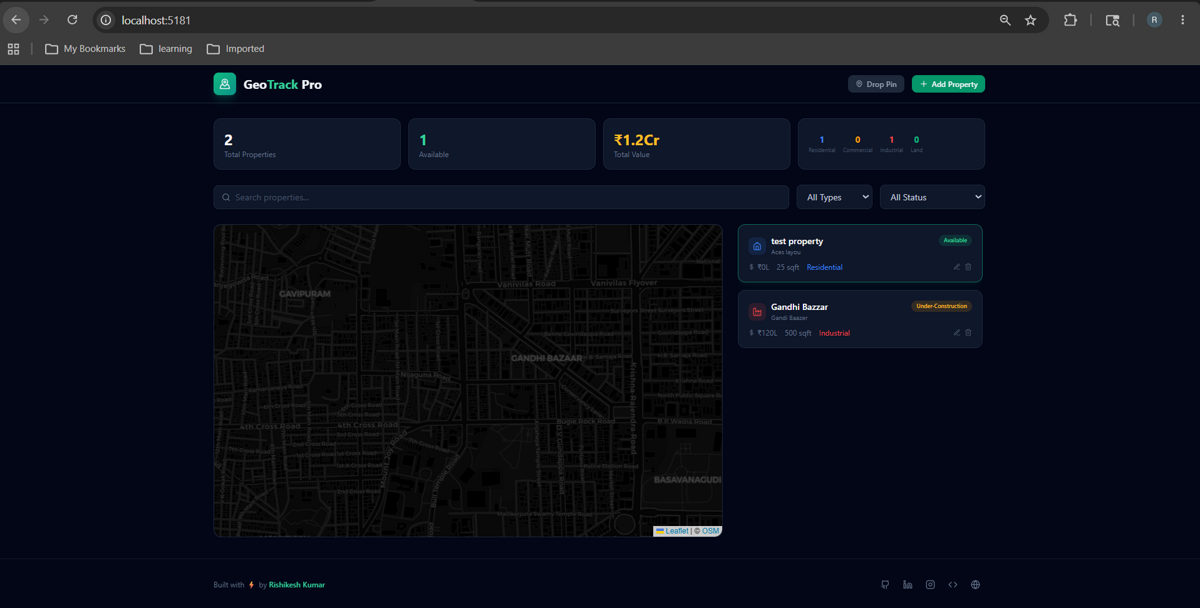Screen dimensions: 1200x608
Task: Open the globe website icon in footer
Action: point(975,585)
